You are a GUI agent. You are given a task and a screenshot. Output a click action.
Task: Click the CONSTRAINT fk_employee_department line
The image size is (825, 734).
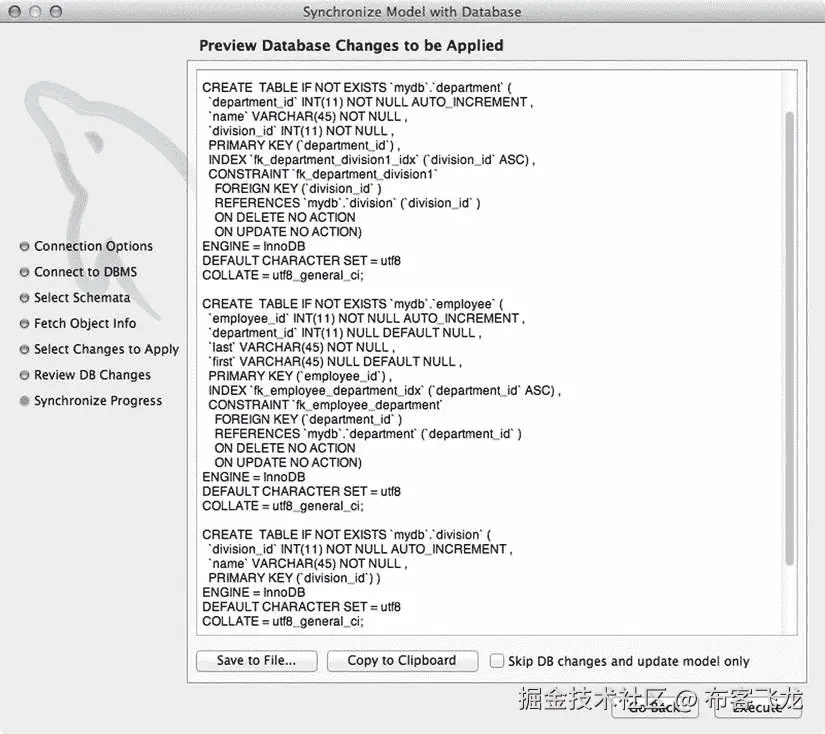325,405
